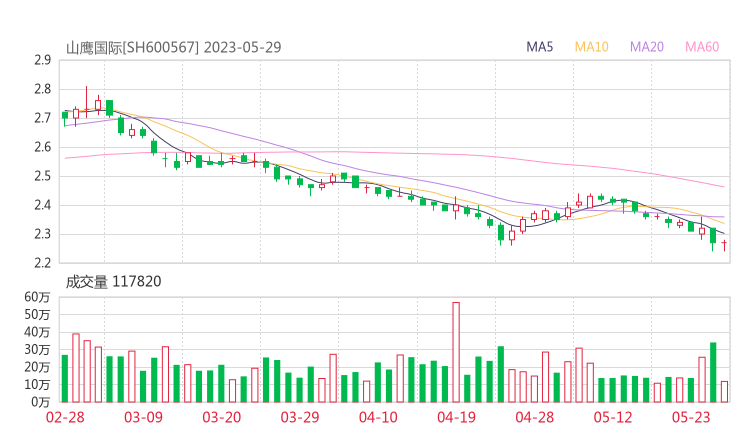
Task: Click the stock title 山鹰国际[SH600567]
Action: [x=133, y=47]
